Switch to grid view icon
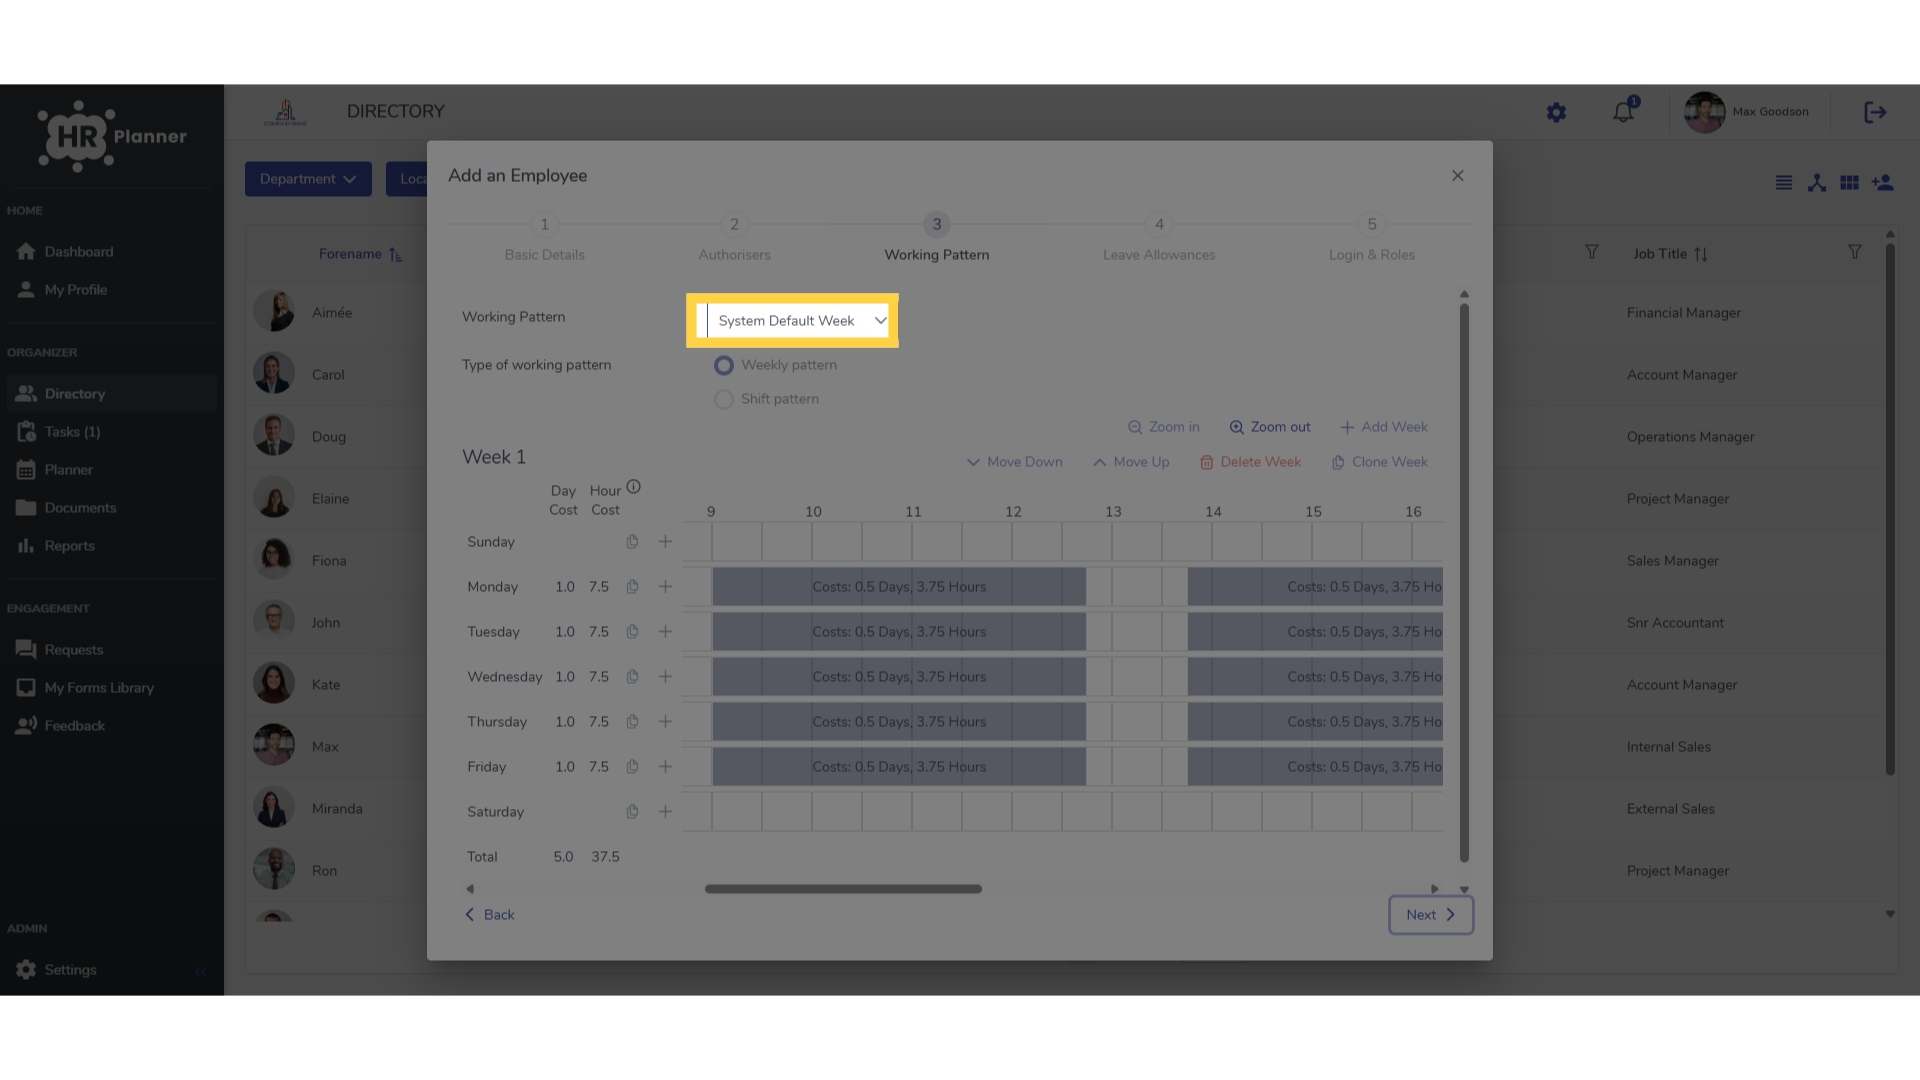The image size is (1920, 1080). coord(1850,183)
